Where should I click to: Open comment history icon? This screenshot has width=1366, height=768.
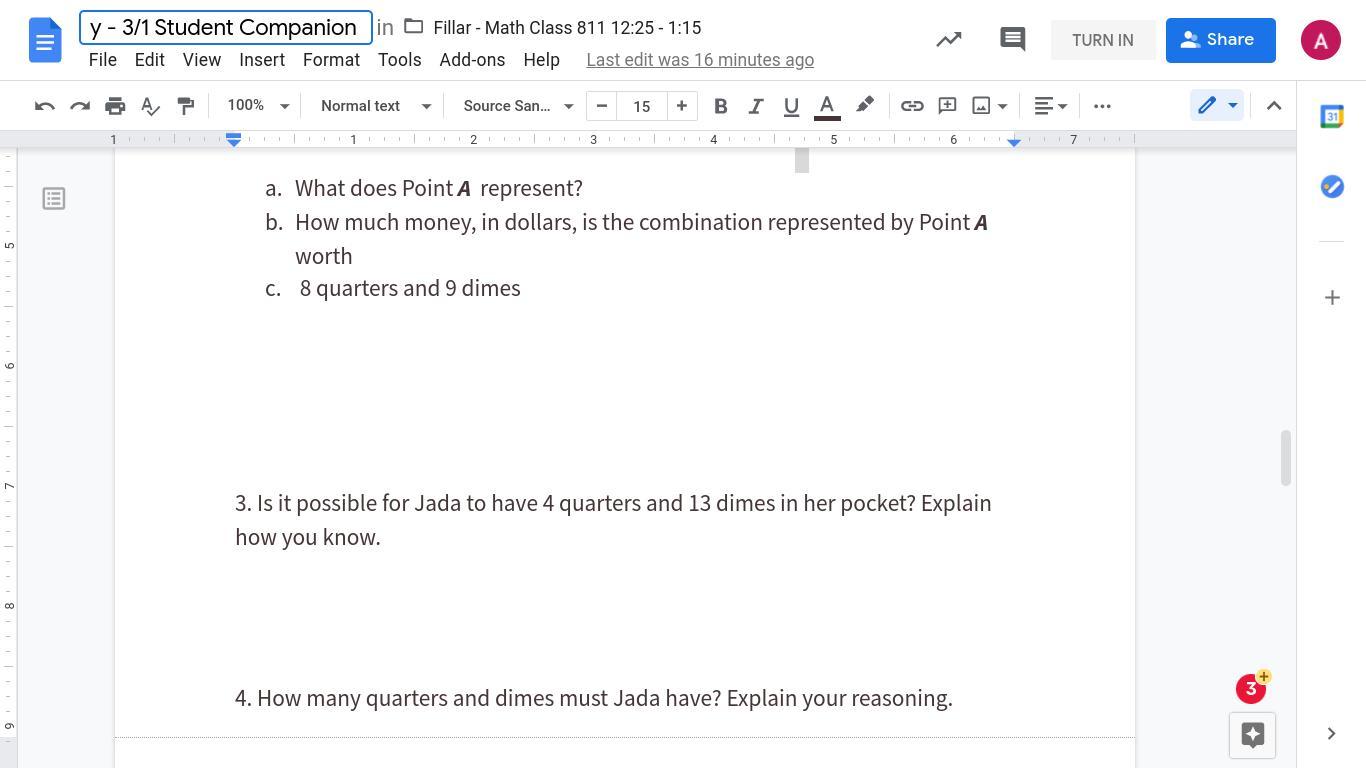[x=1012, y=40]
